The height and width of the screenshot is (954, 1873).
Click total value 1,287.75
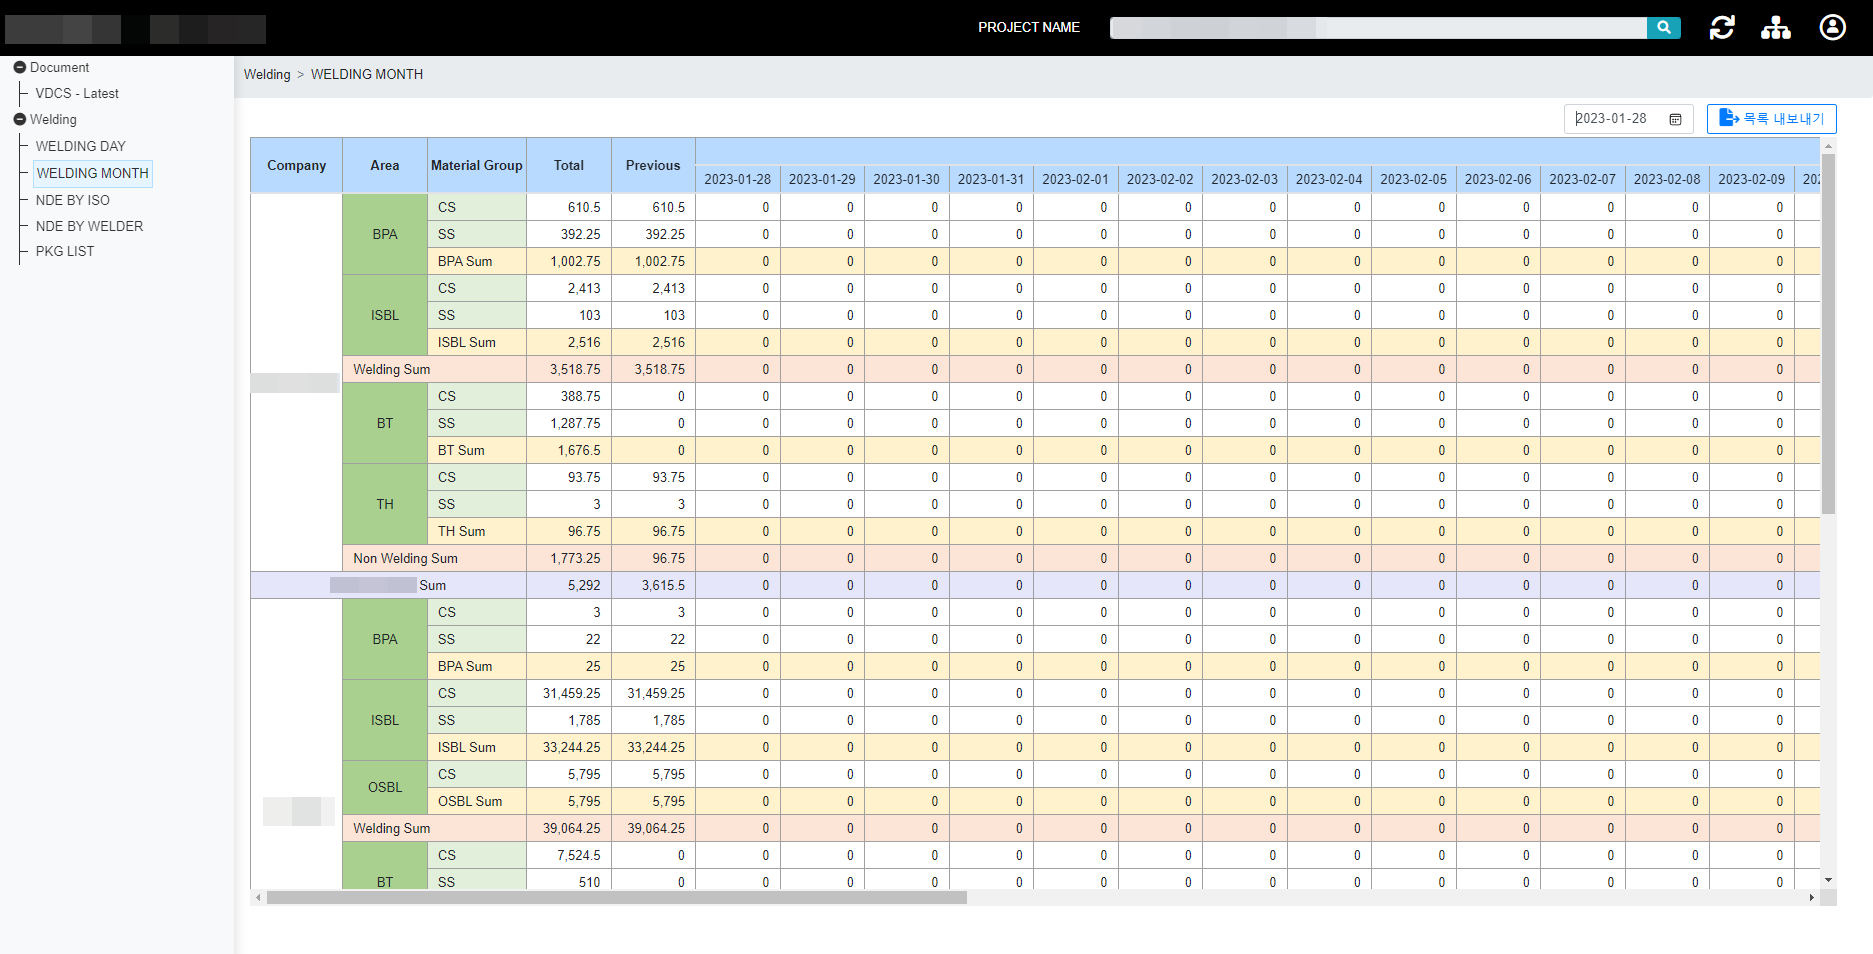point(575,423)
